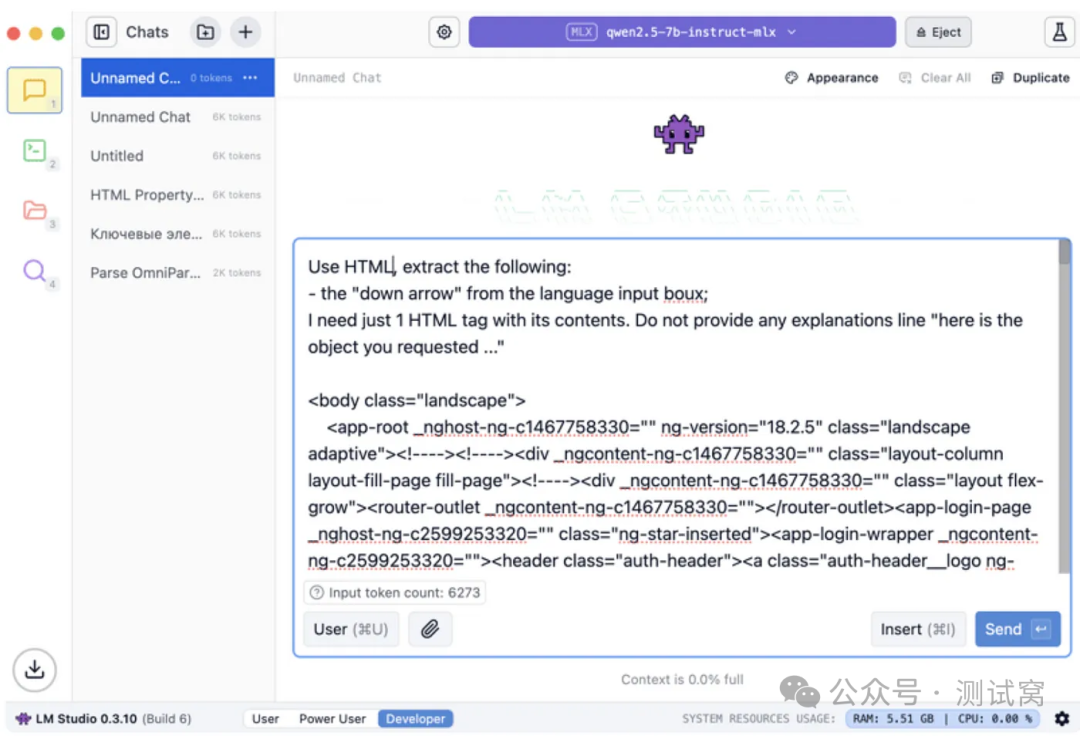Viewport: 1080px width, 736px height.
Task: Click the Context is 0.0% full text
Action: coord(682,679)
